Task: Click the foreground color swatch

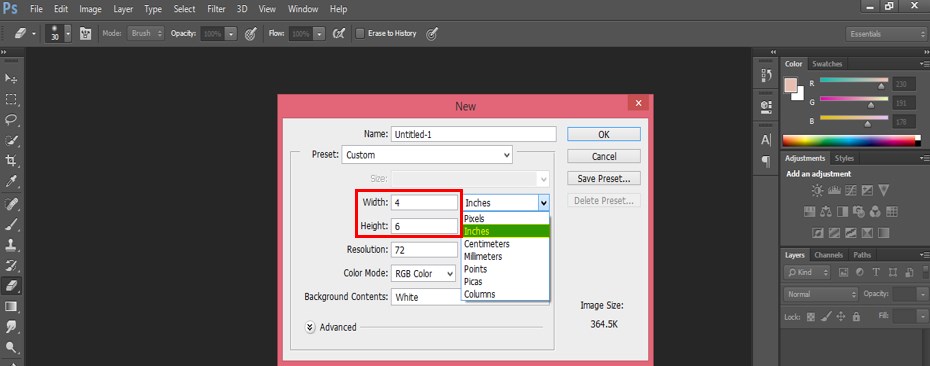Action: (x=791, y=85)
